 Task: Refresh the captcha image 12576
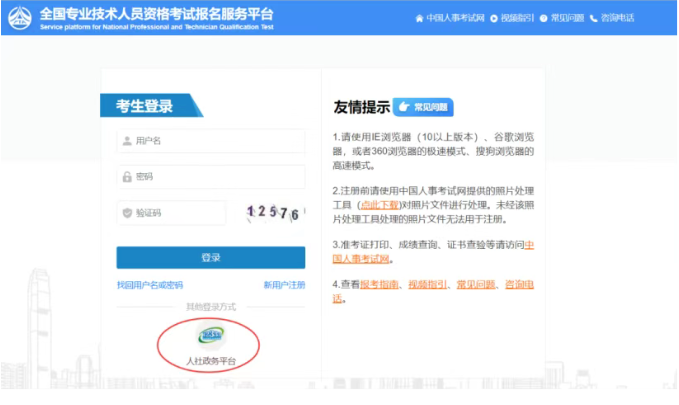coord(274,213)
